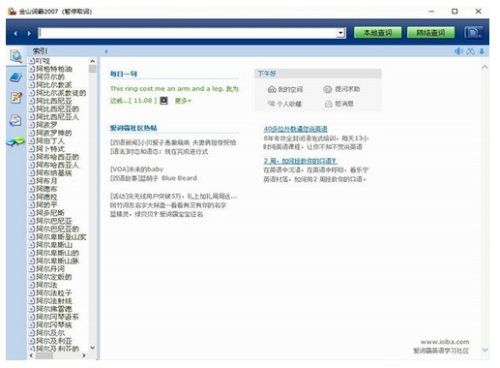Open the www.iciba.com link
This screenshot has height=368, width=500.
click(x=445, y=342)
